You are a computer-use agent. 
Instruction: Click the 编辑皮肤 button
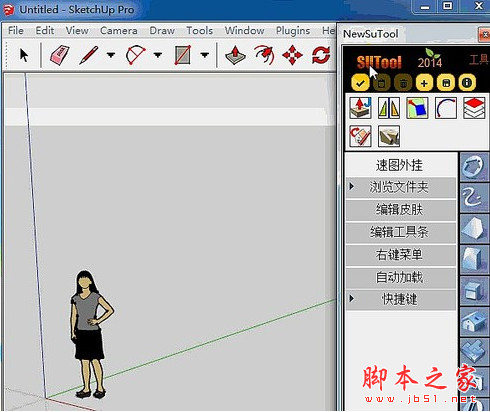(x=401, y=210)
